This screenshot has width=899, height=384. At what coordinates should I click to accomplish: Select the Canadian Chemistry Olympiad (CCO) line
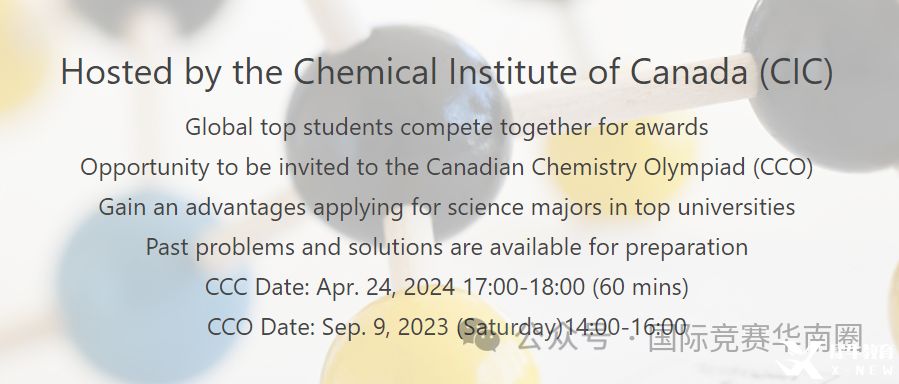pyautogui.click(x=447, y=167)
